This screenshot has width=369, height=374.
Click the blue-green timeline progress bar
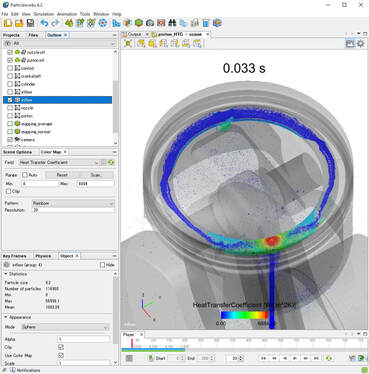tap(153, 350)
